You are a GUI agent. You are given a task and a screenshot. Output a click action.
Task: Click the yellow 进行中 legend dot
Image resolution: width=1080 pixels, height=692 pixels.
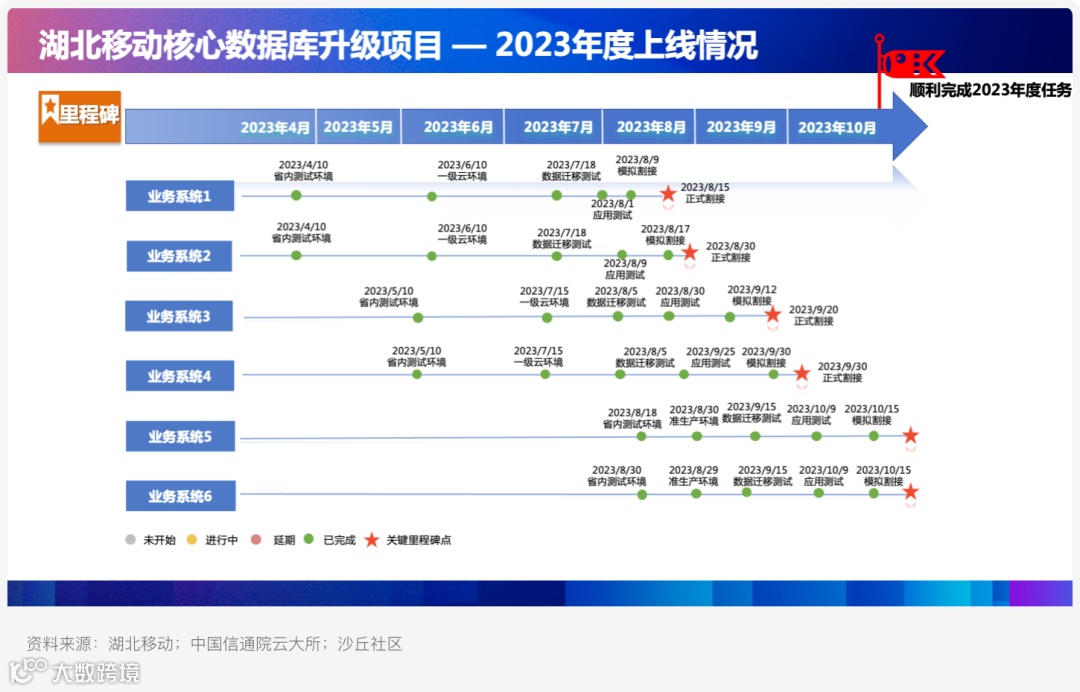(x=192, y=539)
